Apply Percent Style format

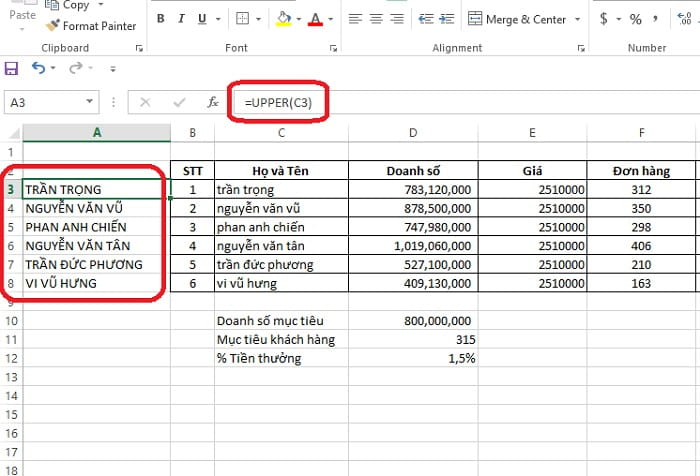[635, 19]
